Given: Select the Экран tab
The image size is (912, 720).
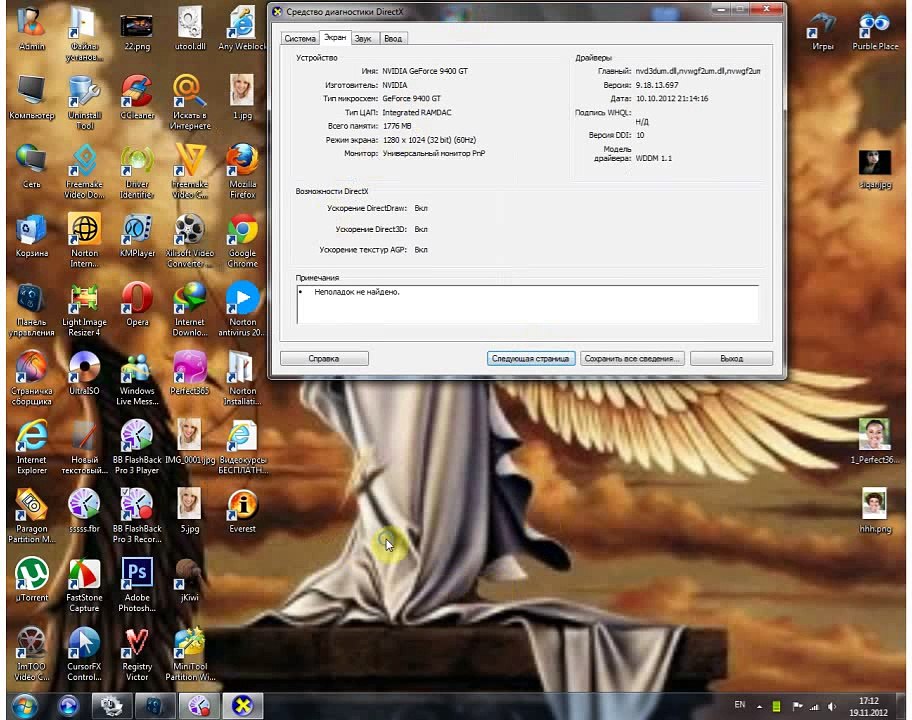Looking at the screenshot, I should click(335, 37).
